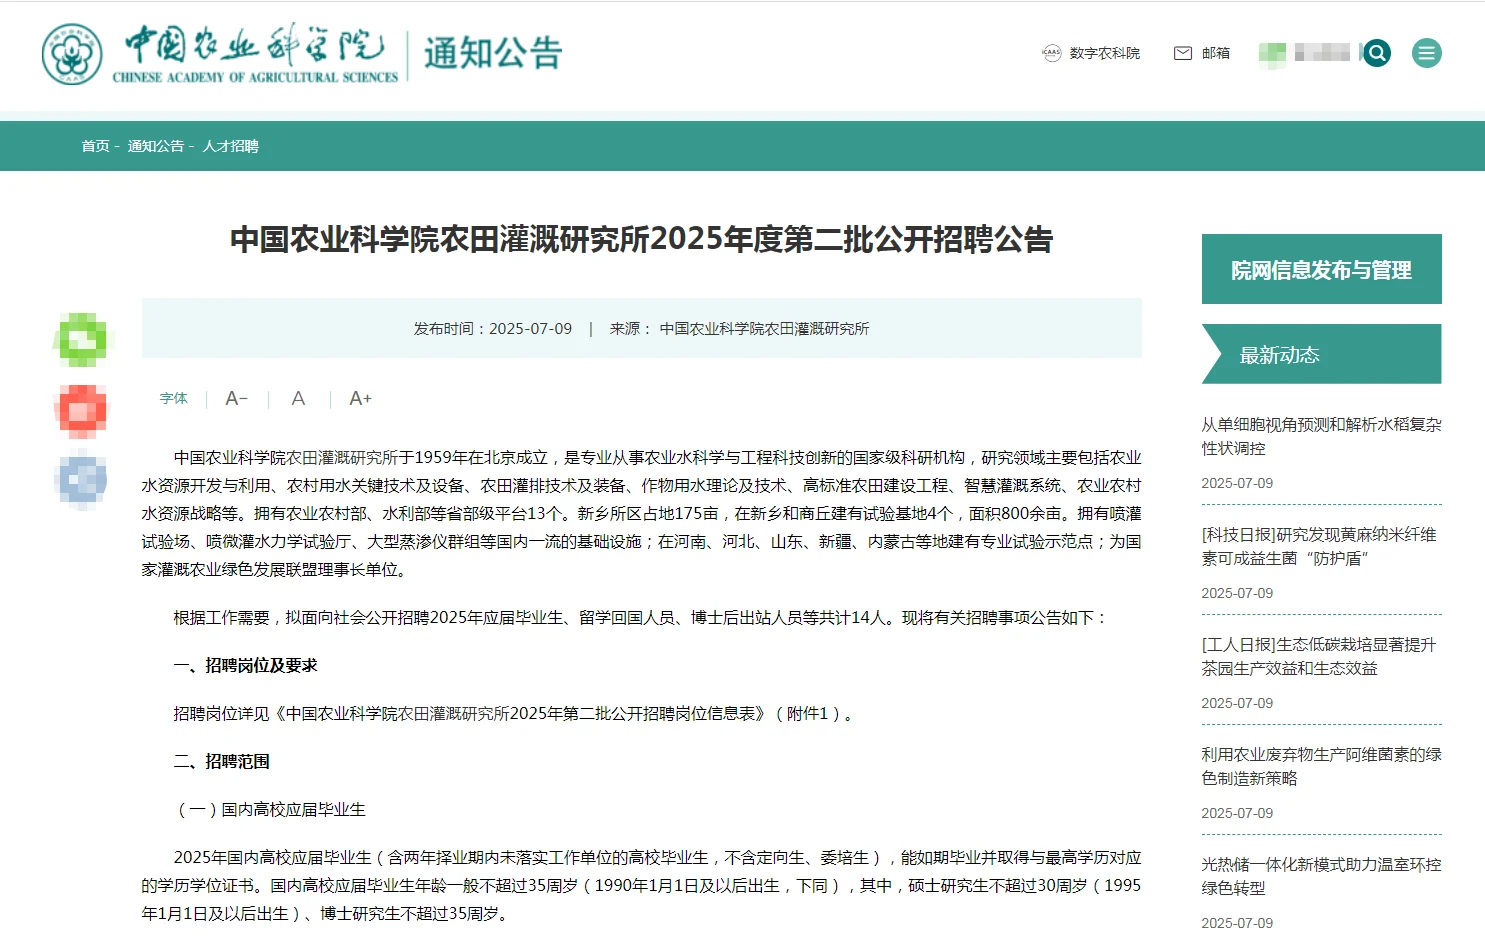Click the 数字农科院 small round icon

[x=1051, y=53]
